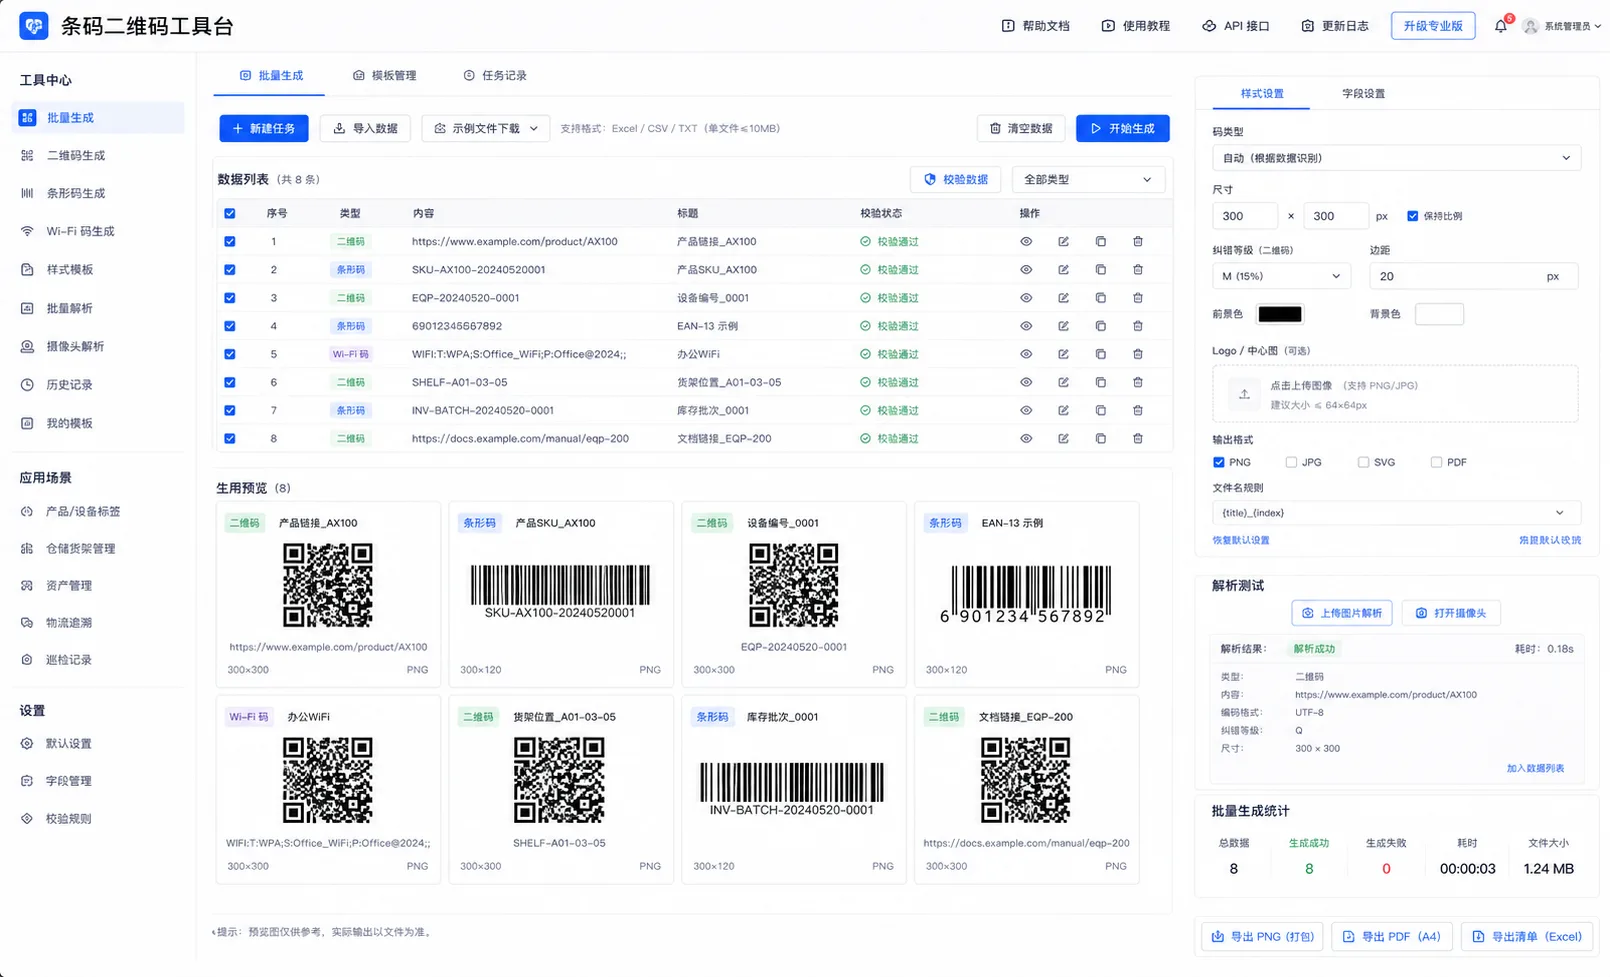Uncheck row 5 Wi-Fi checkbox
The width and height of the screenshot is (1610, 977).
230,354
